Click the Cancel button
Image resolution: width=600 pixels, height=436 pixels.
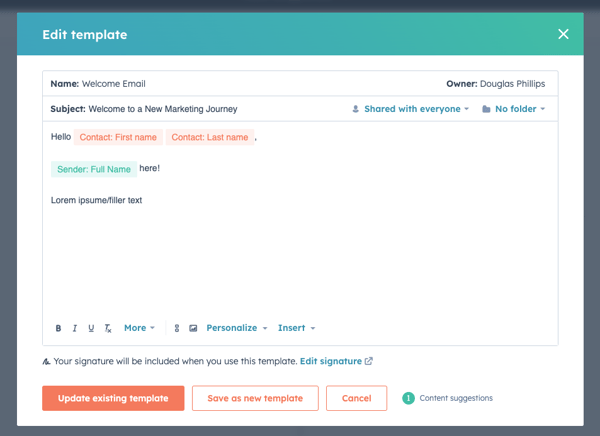[x=357, y=398]
